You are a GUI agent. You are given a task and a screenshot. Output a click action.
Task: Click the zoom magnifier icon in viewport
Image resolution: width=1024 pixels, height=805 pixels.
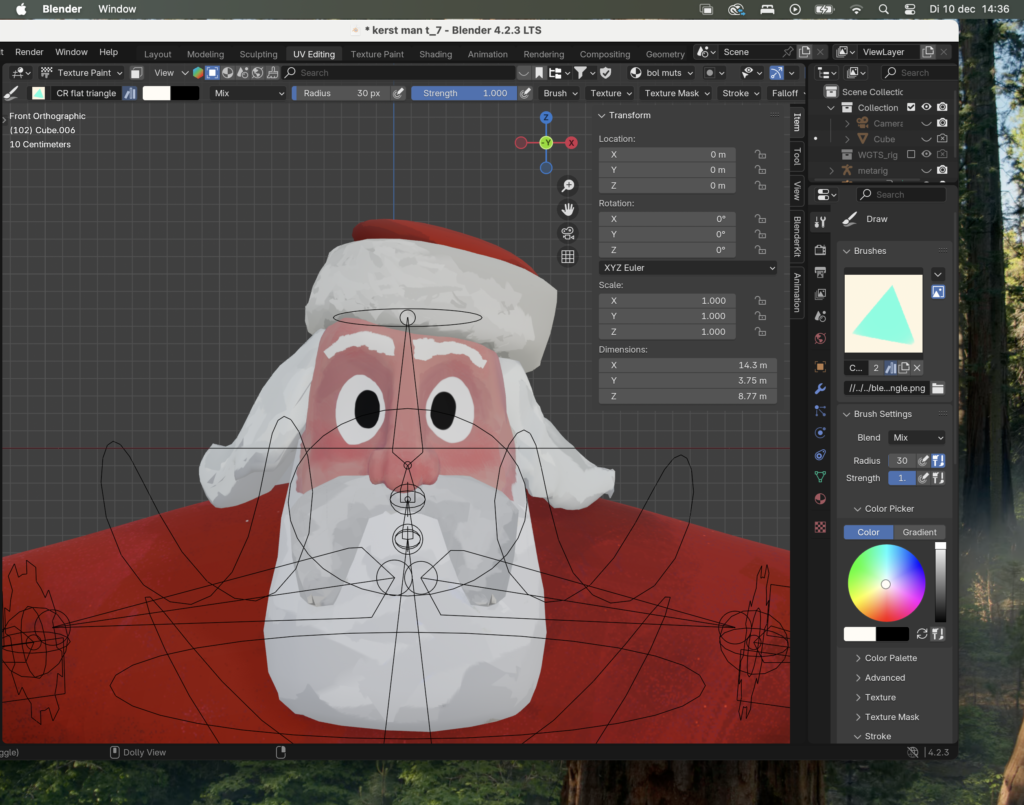pos(568,186)
